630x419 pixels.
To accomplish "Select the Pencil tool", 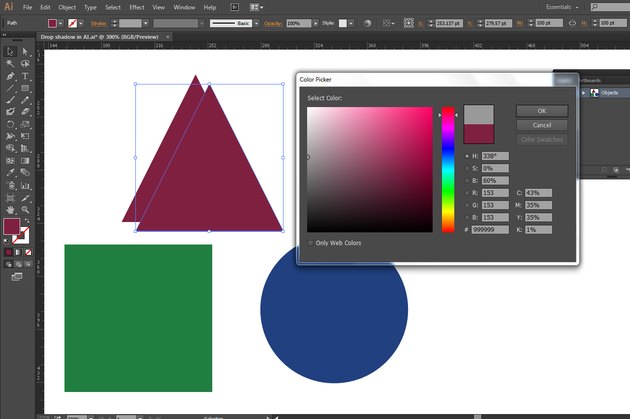I will pos(25,100).
